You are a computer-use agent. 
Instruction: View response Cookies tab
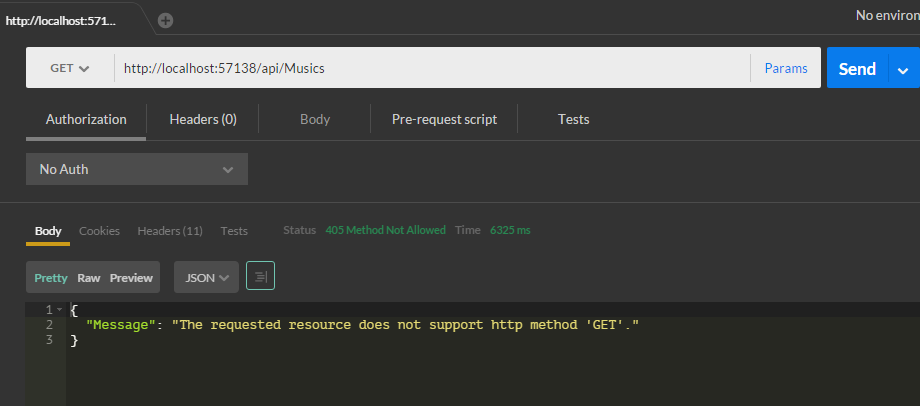click(x=99, y=231)
